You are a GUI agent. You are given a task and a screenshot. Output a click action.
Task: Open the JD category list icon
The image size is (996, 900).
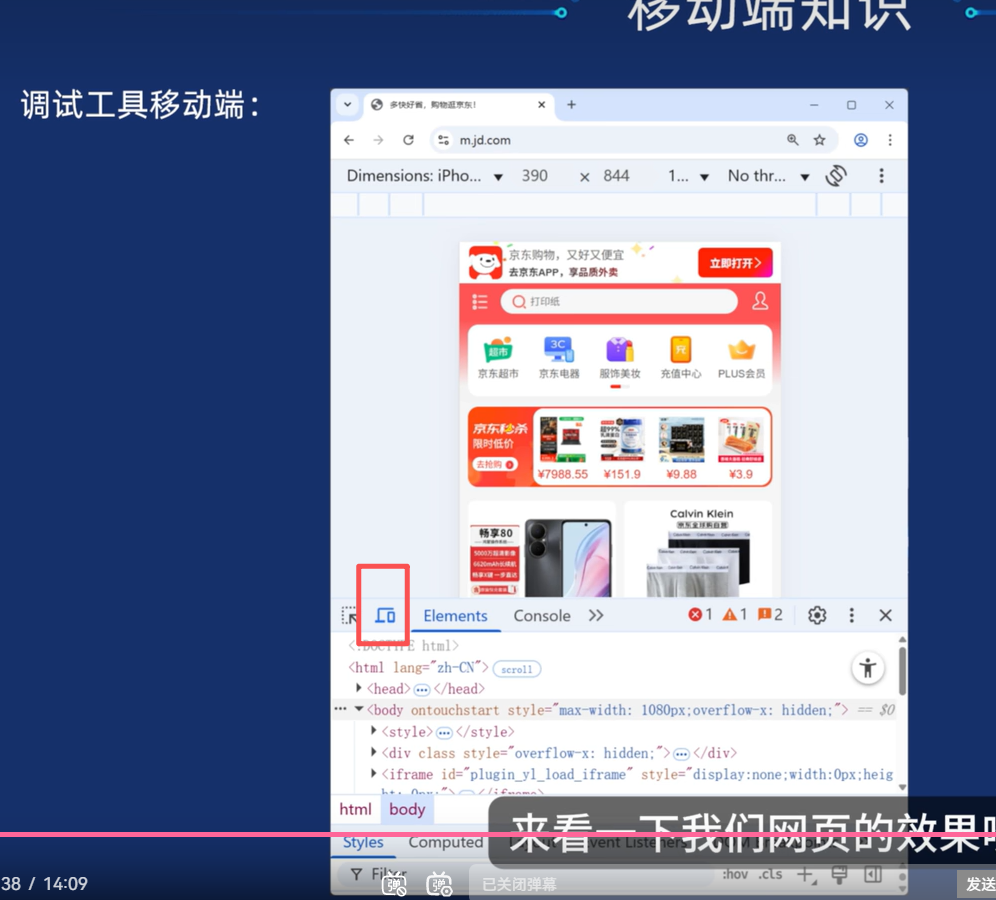pos(480,302)
